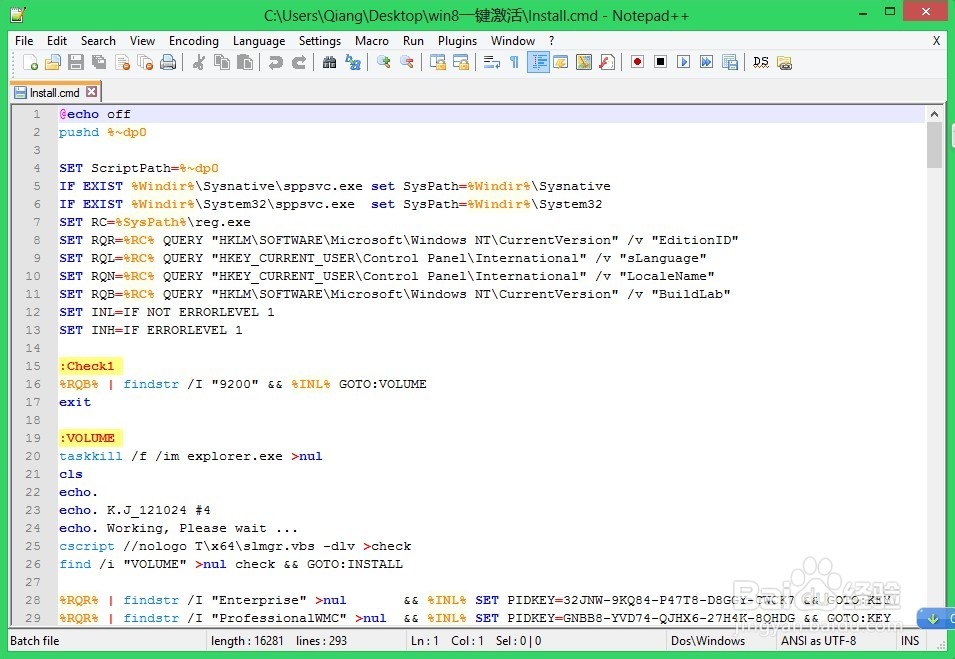Open Find with the binoculars icon
Screen dimensions: 955x659
point(329,62)
